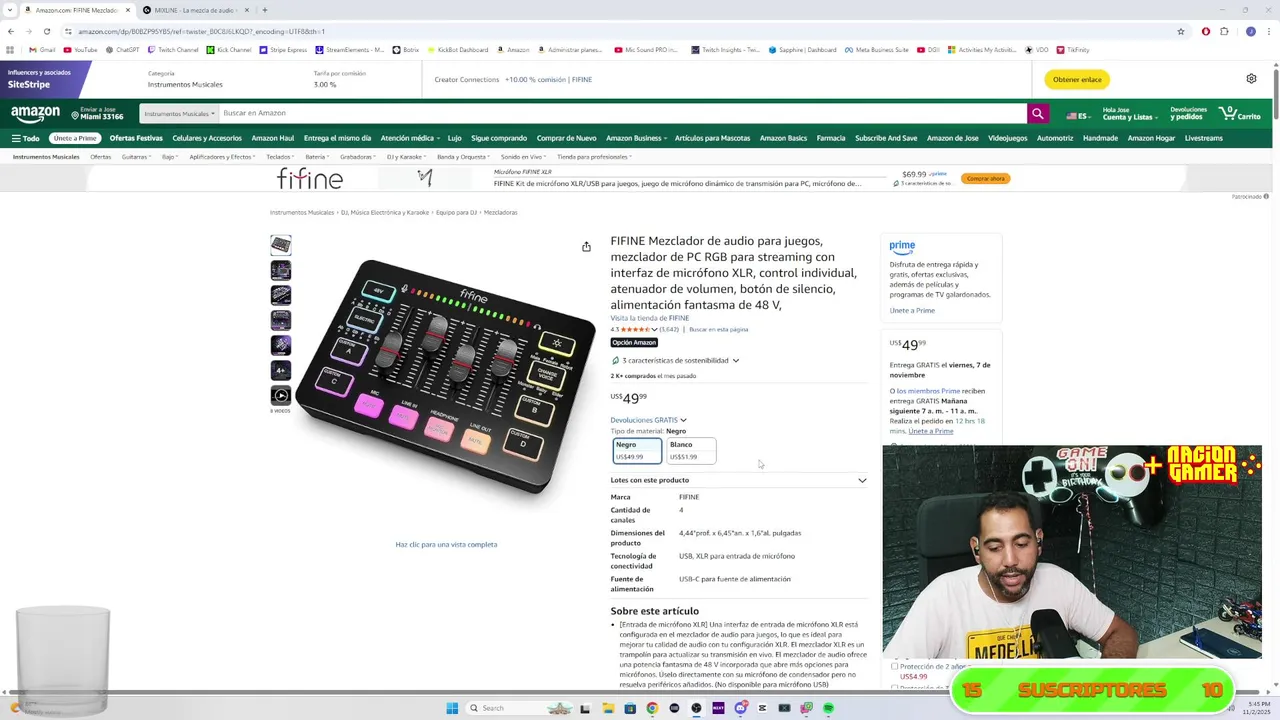
Task: Click the Obtener enlace button
Action: (x=1078, y=79)
